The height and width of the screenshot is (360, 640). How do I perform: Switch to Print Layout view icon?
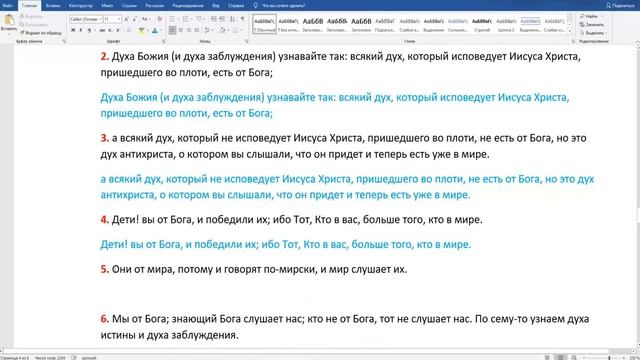(x=561, y=358)
